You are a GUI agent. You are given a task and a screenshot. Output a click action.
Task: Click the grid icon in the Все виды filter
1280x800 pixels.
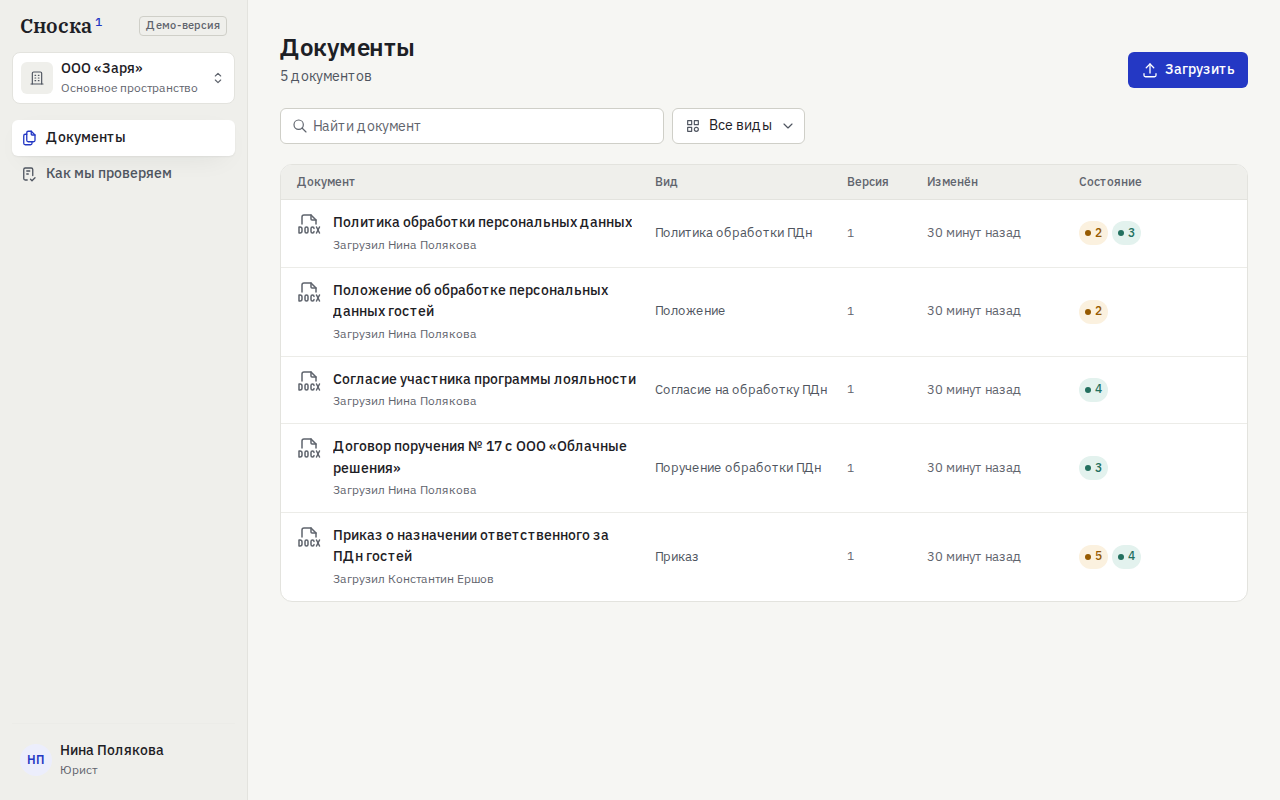(693, 126)
